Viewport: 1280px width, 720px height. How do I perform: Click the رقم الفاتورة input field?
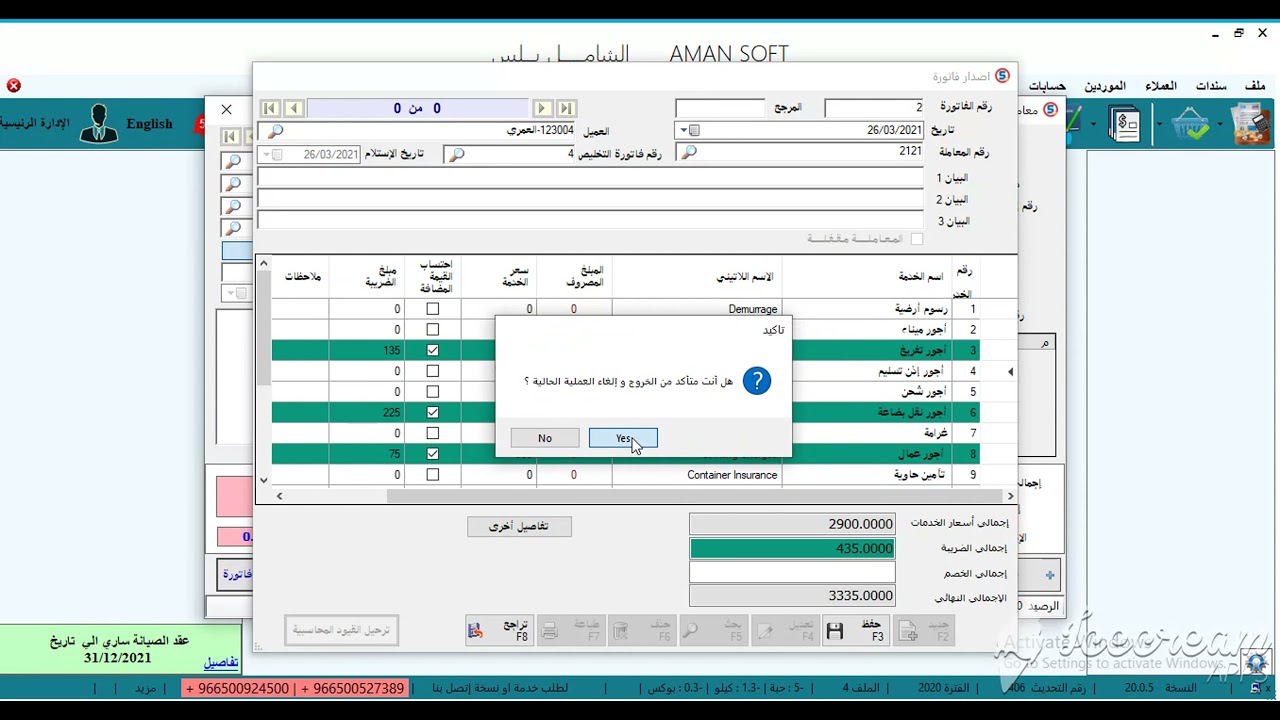[x=873, y=107]
